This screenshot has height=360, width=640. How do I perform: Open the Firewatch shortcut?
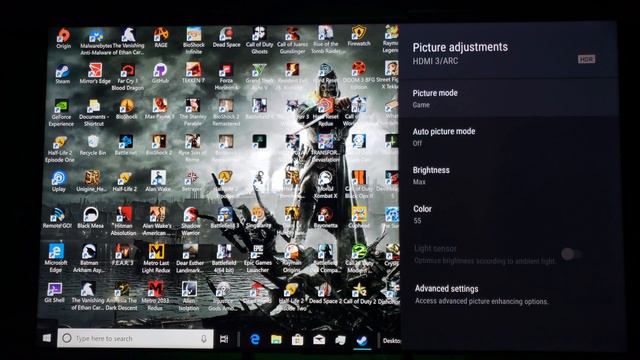359,37
